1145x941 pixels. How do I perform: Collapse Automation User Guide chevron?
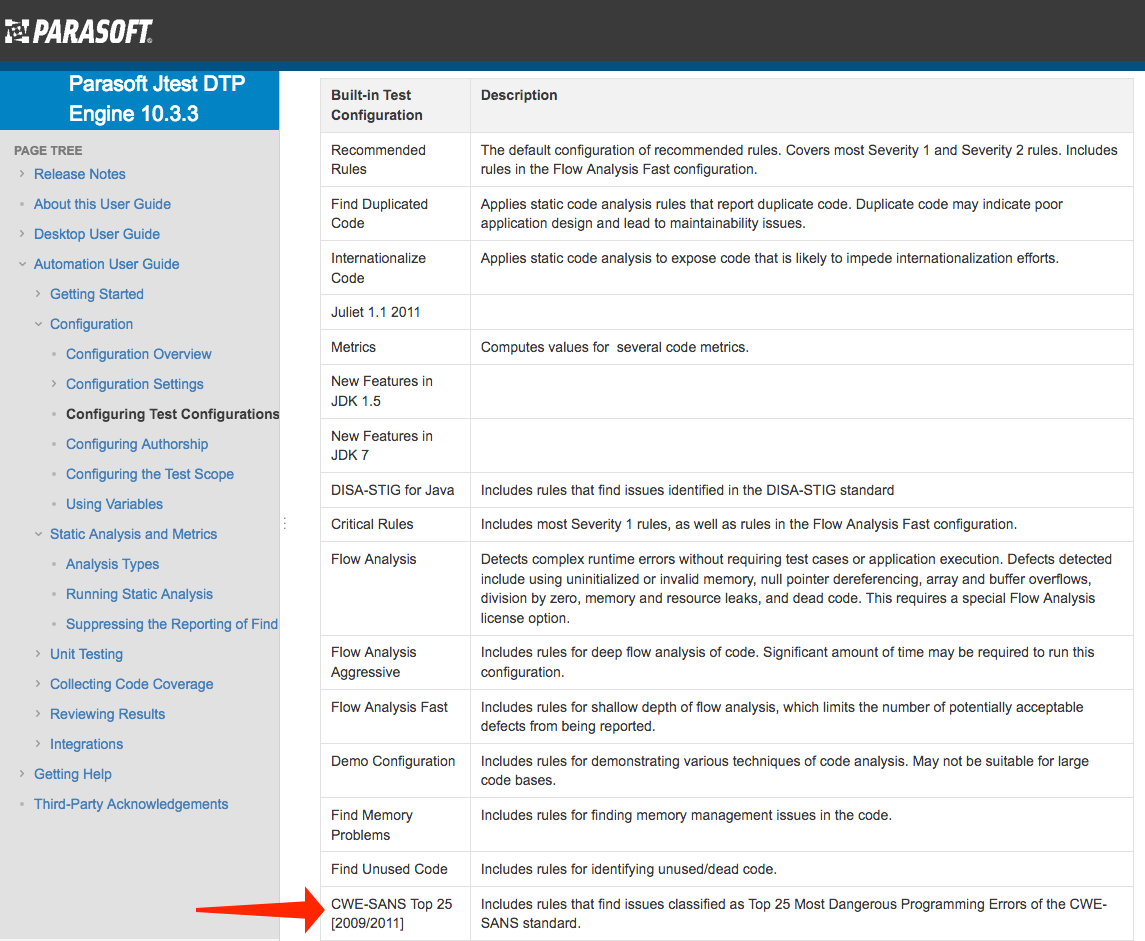[22, 264]
